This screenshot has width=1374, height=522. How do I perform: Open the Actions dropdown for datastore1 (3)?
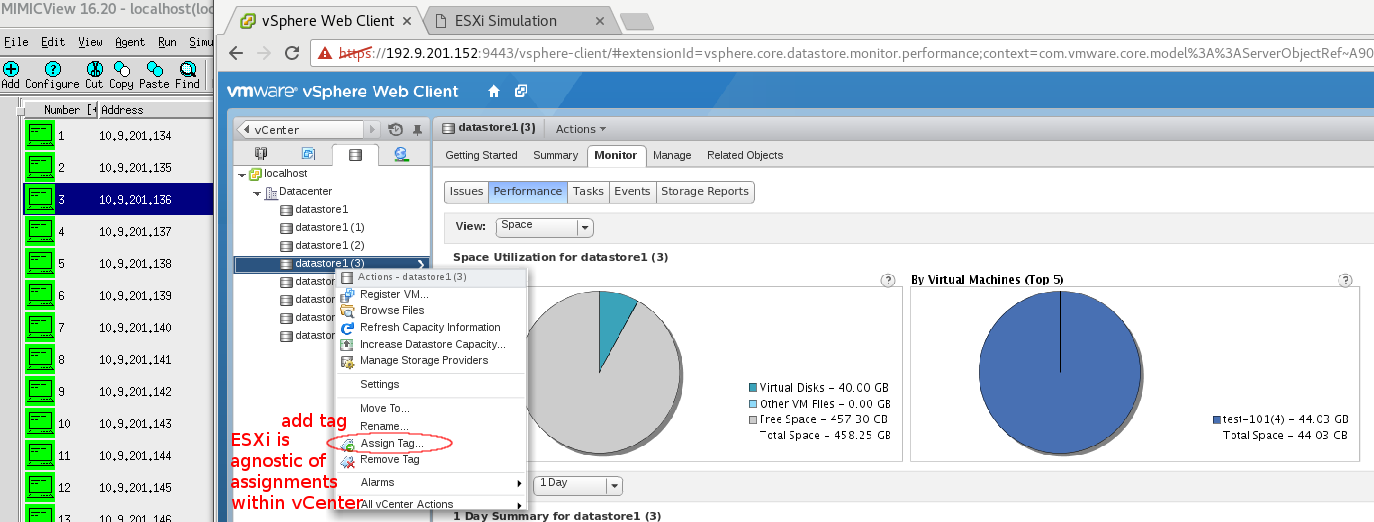pyautogui.click(x=581, y=129)
